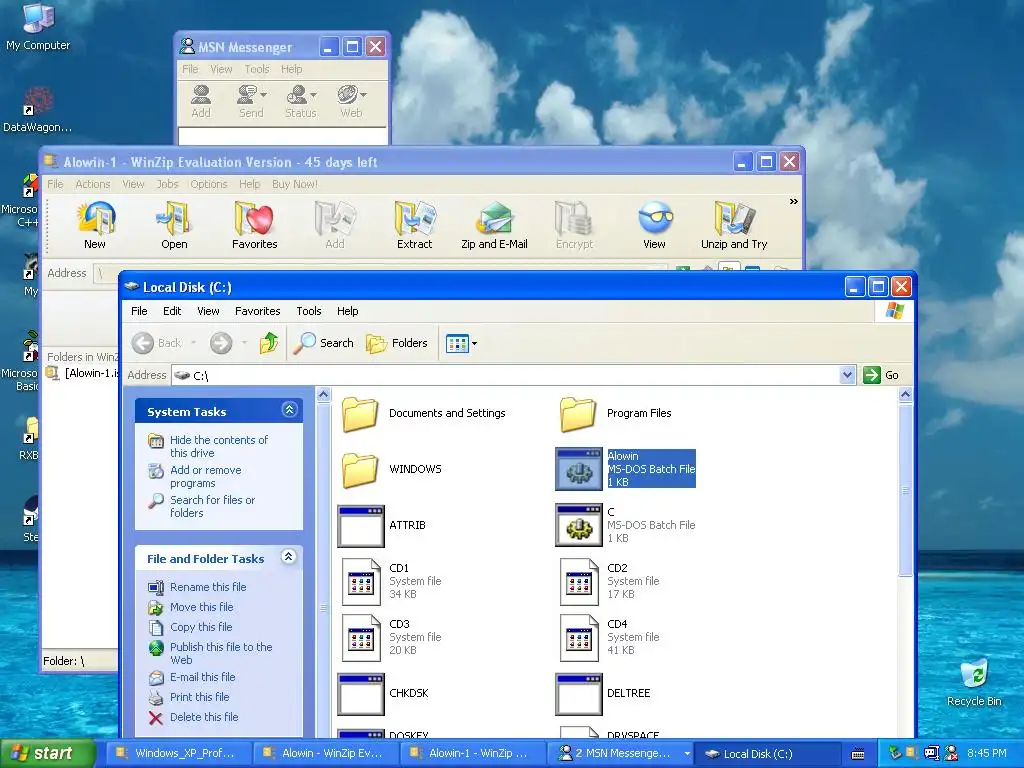The width and height of the screenshot is (1024, 768).
Task: Select the CD3 system file
Action: [391, 637]
